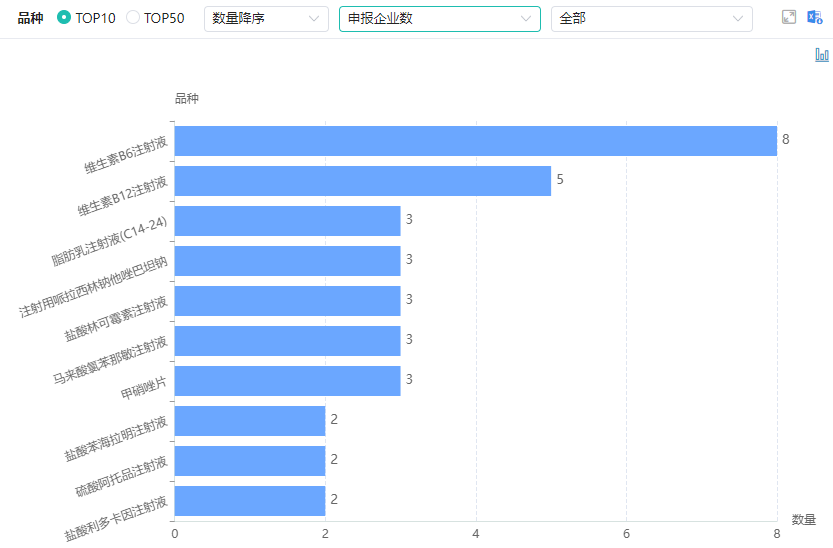
Task: Click the bar chart view icon
Action: (x=822, y=55)
